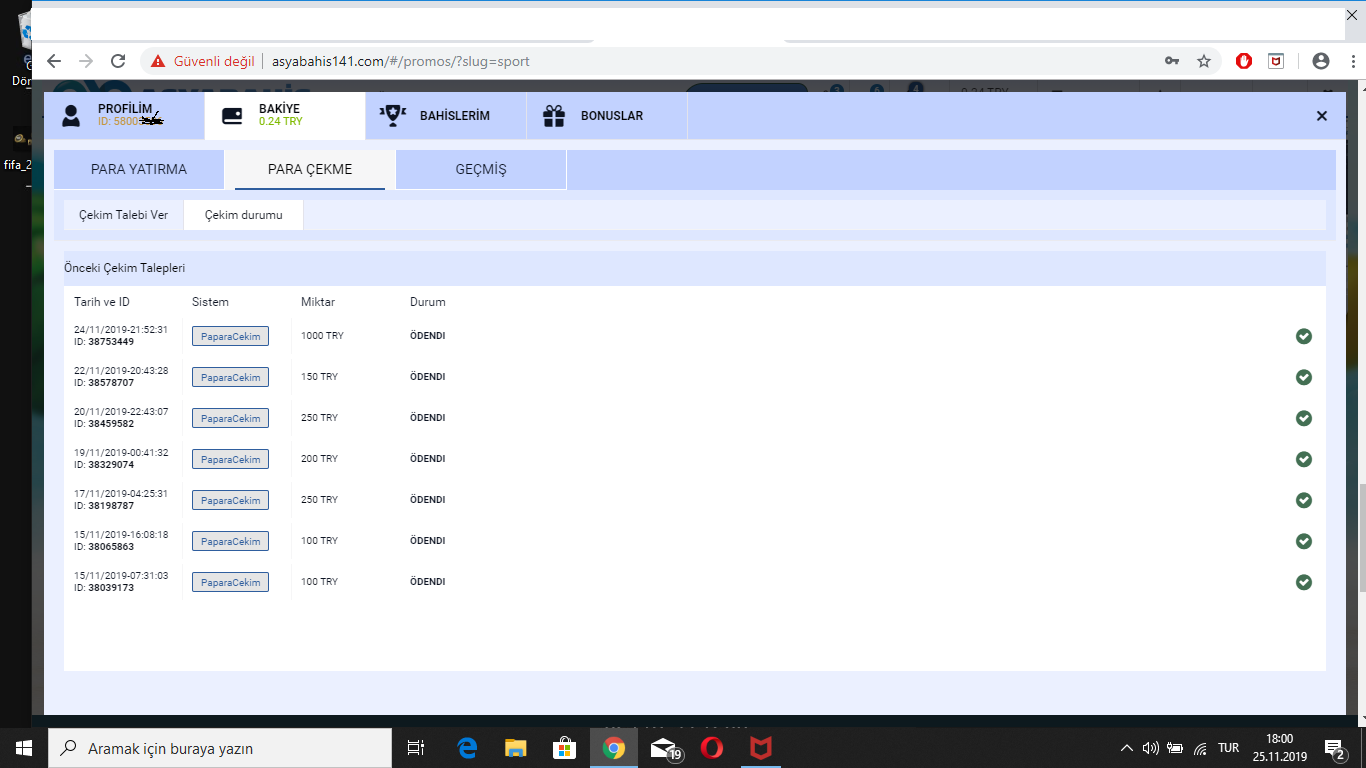Click PaparaCekim button for 150 TRY row

coord(230,377)
